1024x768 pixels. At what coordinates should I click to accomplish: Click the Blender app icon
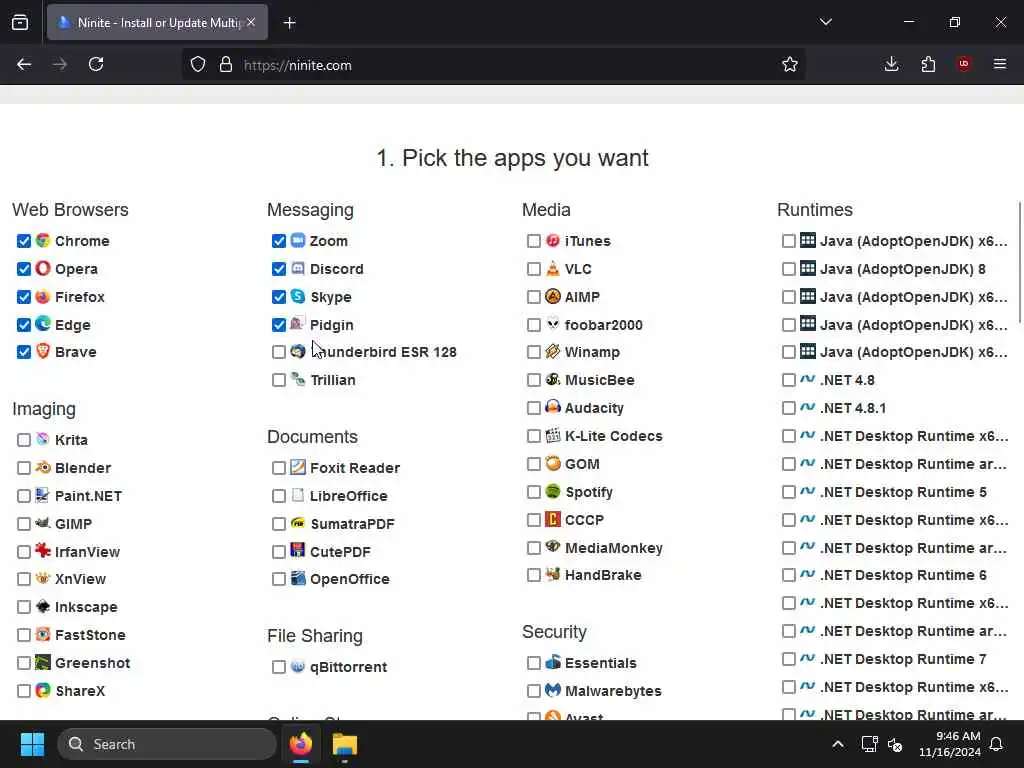pos(43,468)
